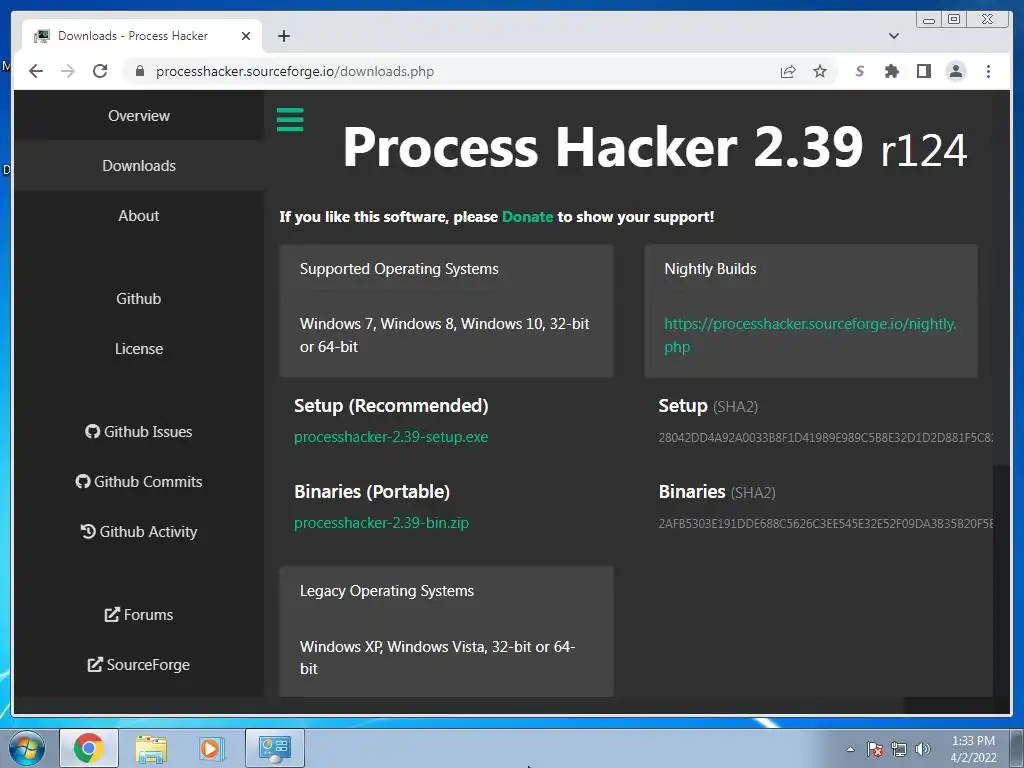Reload the page with the refresh icon
The height and width of the screenshot is (768, 1024).
tap(100, 71)
